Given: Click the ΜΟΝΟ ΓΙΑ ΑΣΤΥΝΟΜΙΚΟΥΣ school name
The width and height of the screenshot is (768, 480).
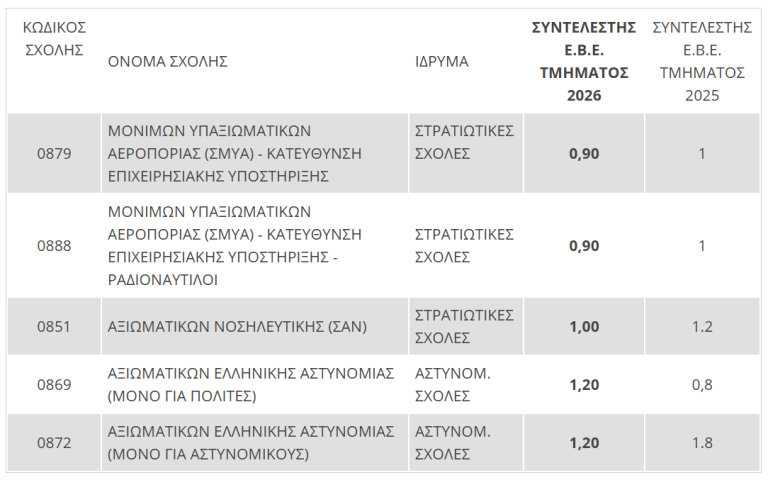Looking at the screenshot, I should tap(251, 443).
